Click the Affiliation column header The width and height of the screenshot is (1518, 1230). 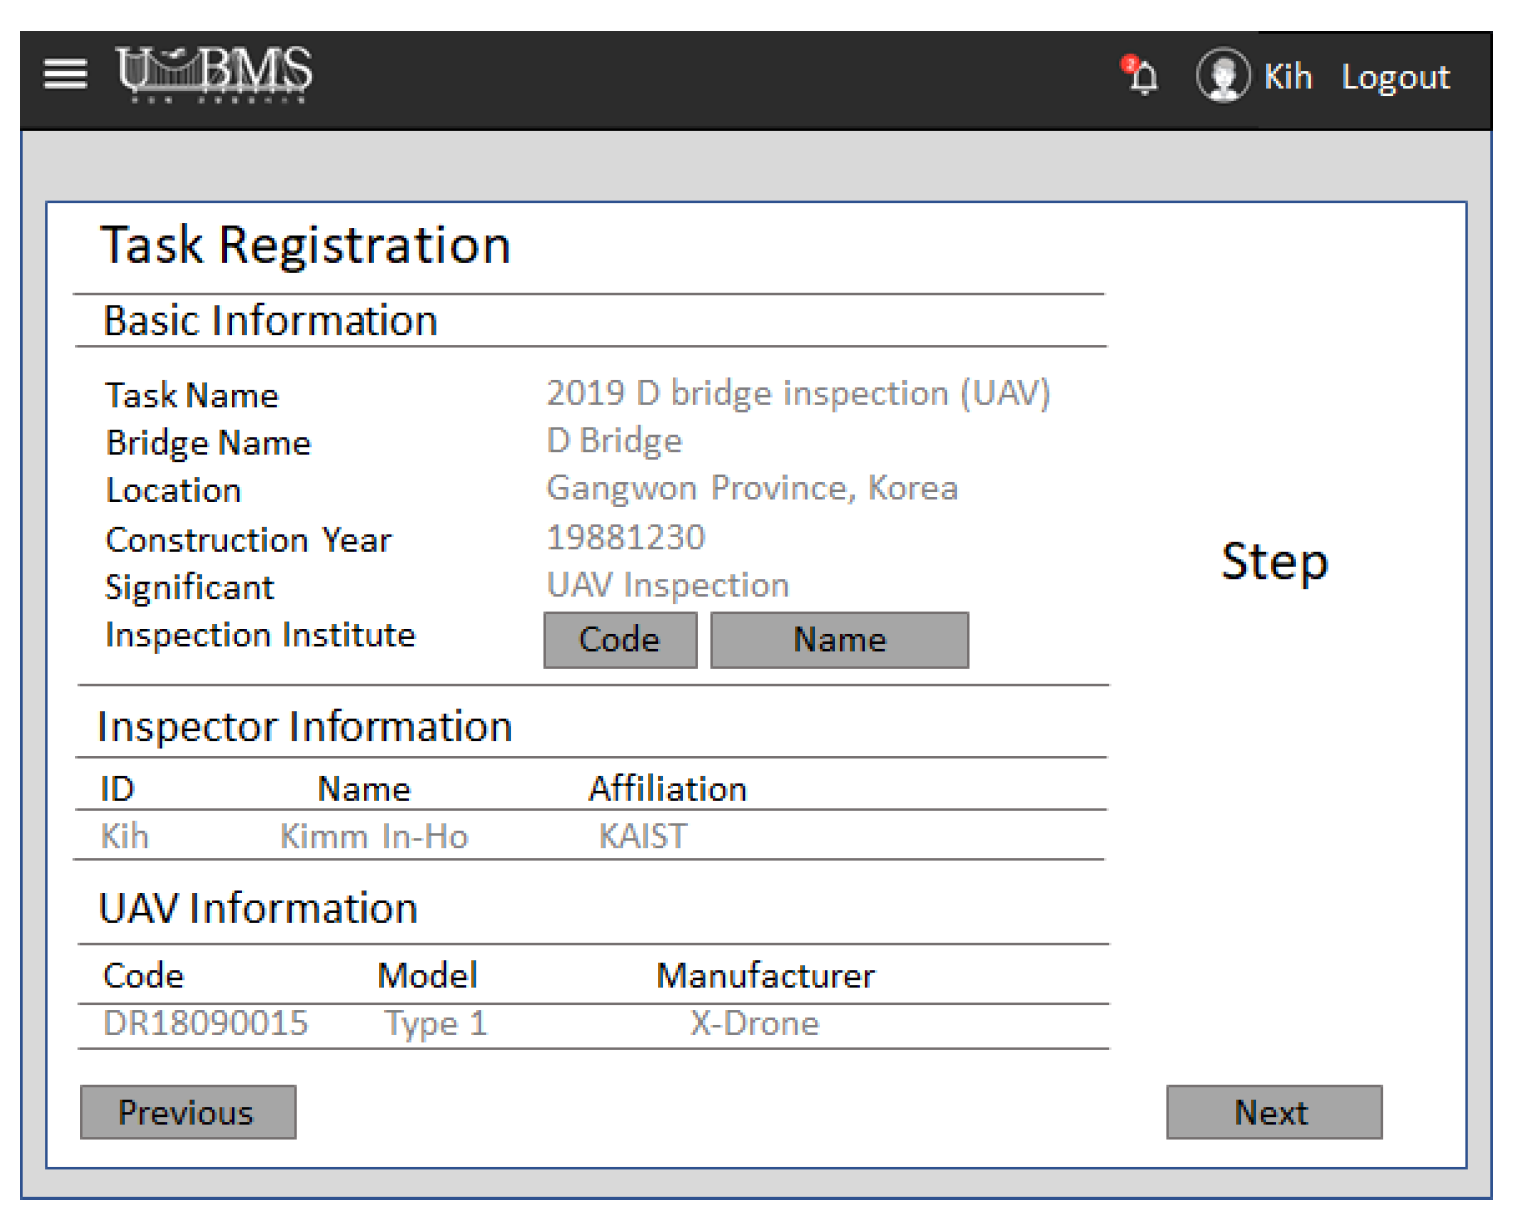click(x=667, y=789)
